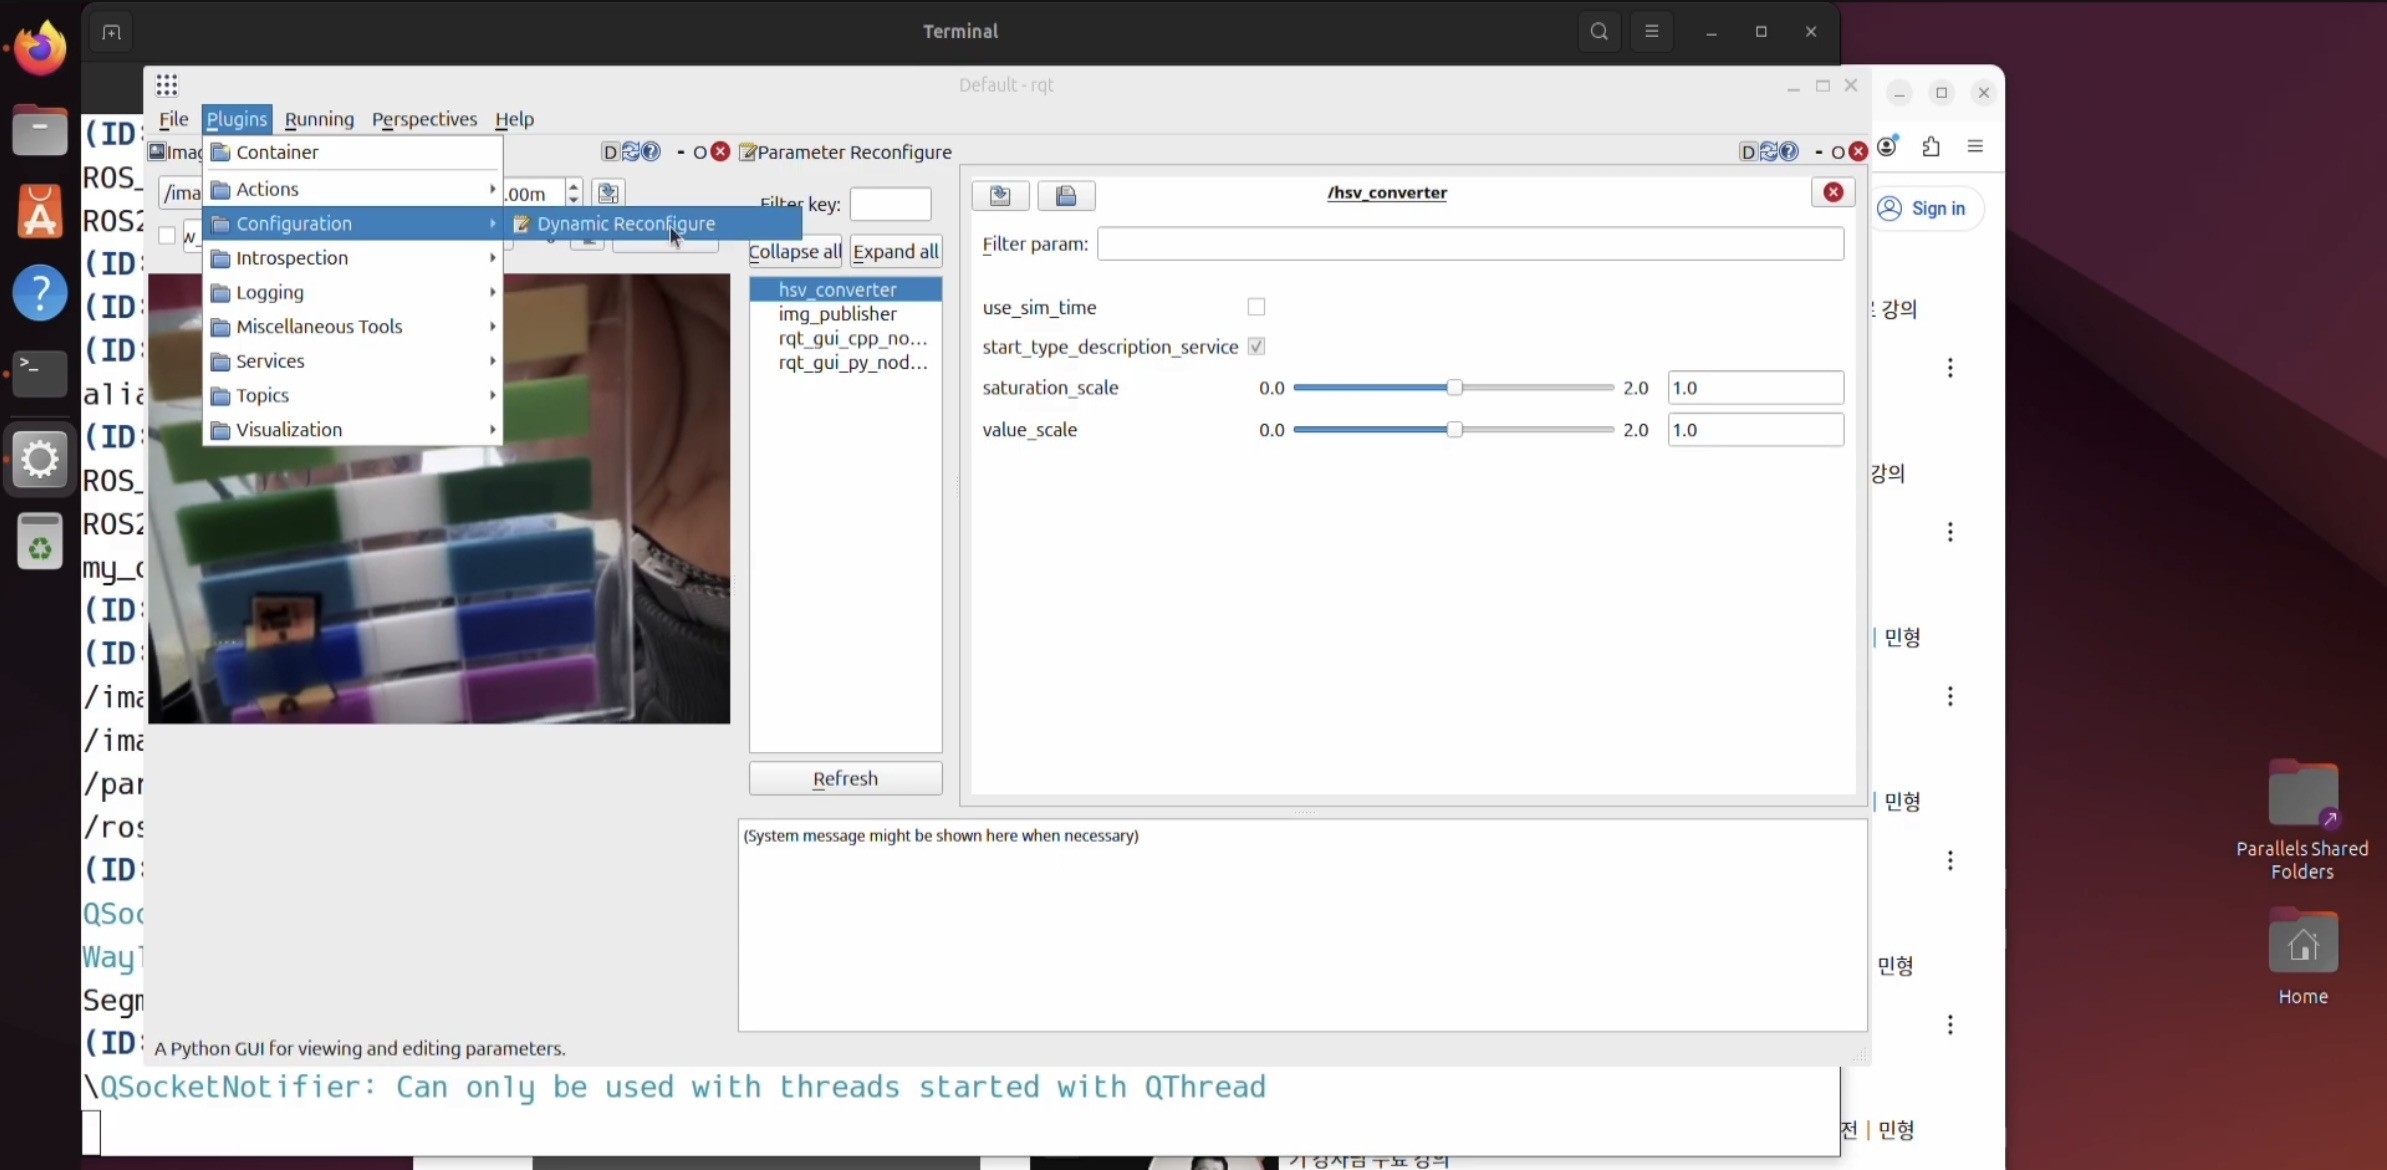This screenshot has height=1170, width=2387.
Task: Click the D dock icon in Parameter Reconfigure title bar
Action: coord(1747,152)
